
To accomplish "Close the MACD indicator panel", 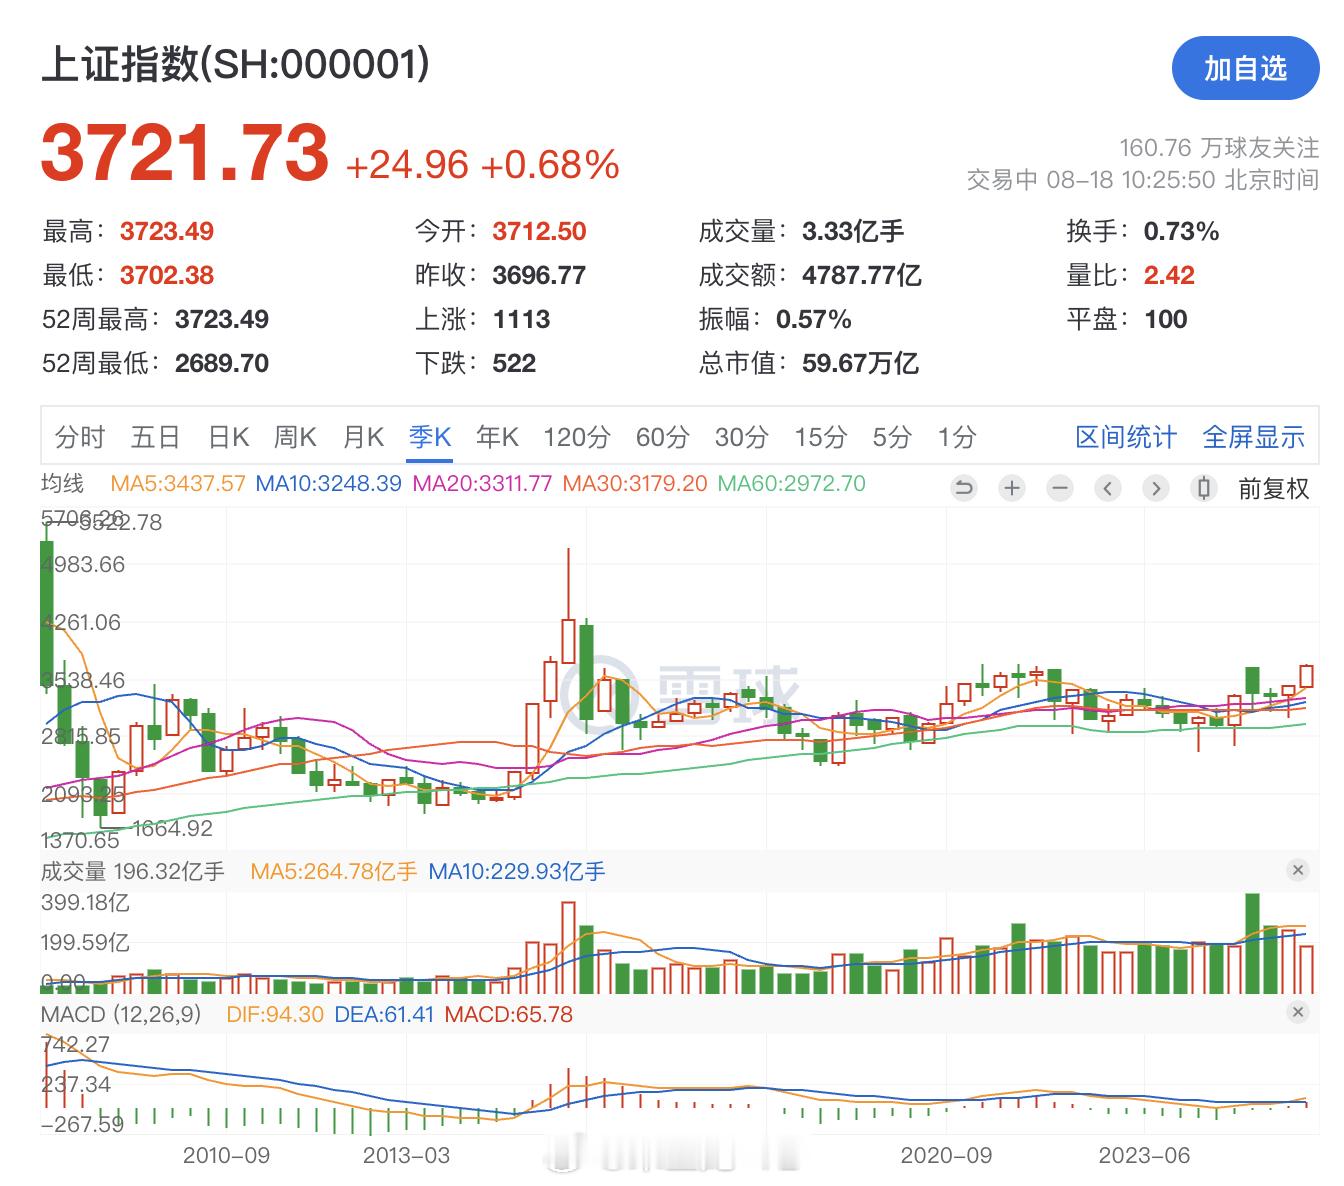I will coord(1298,1012).
